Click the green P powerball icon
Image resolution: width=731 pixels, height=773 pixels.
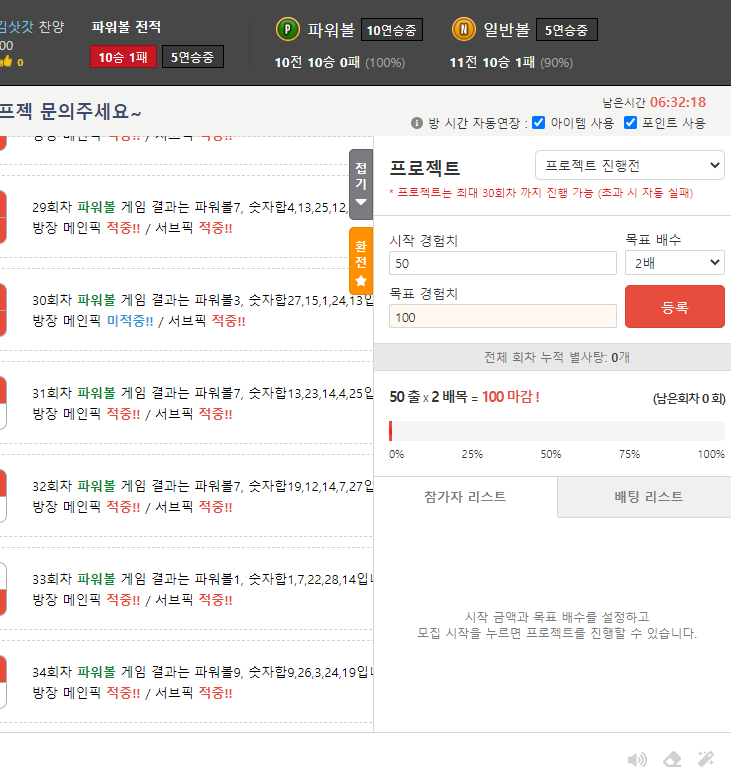click(x=288, y=30)
